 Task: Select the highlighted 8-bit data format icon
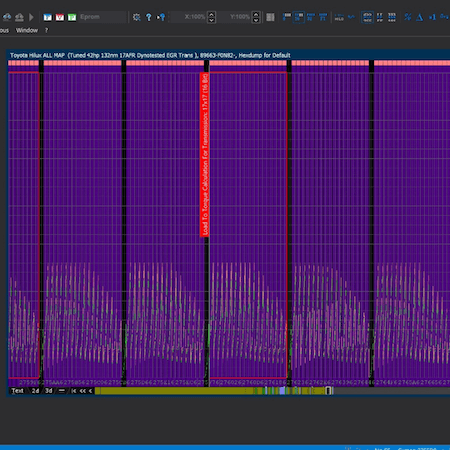point(367,17)
